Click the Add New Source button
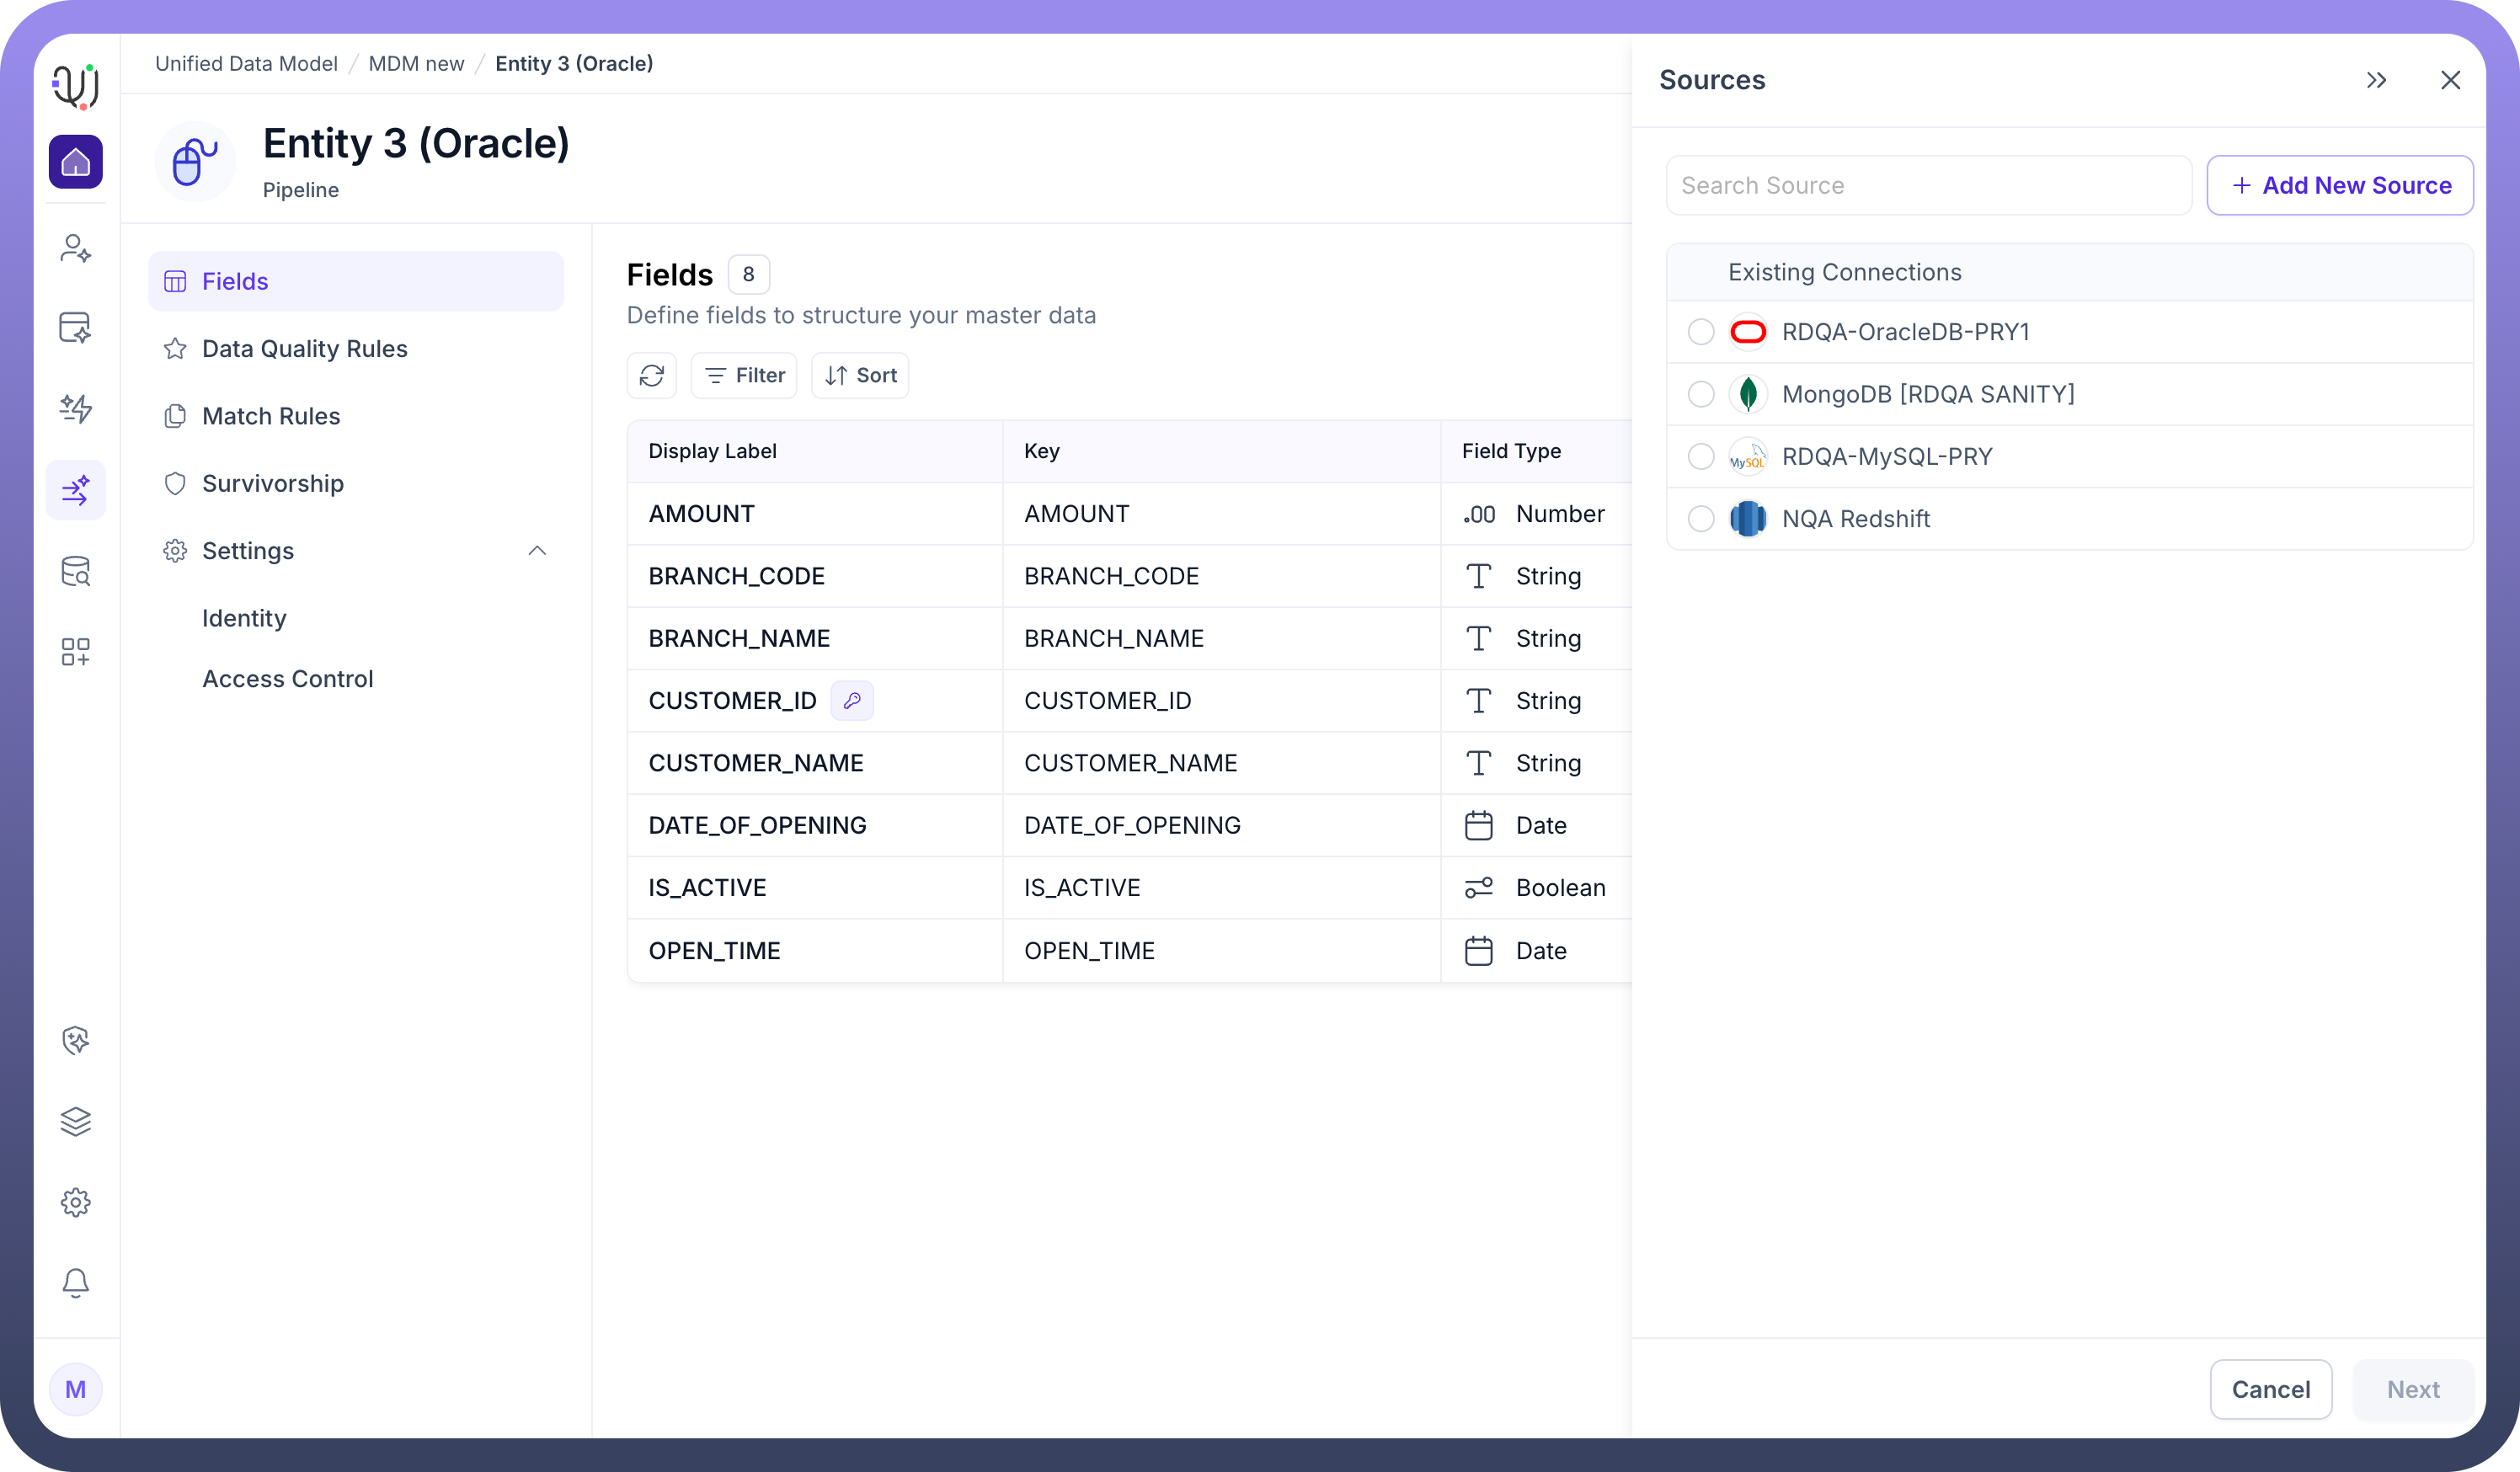Screen dimensions: 2520x1472 2340,185
